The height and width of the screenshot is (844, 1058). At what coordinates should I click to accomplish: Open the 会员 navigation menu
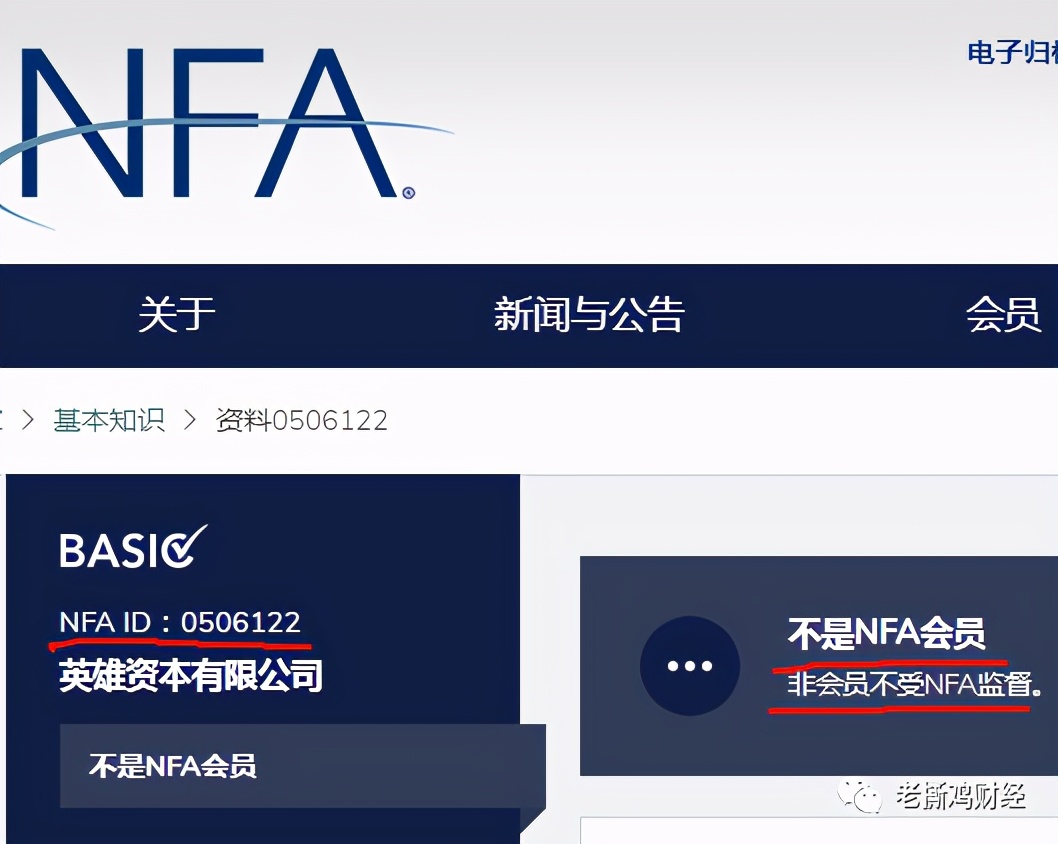(x=1003, y=314)
